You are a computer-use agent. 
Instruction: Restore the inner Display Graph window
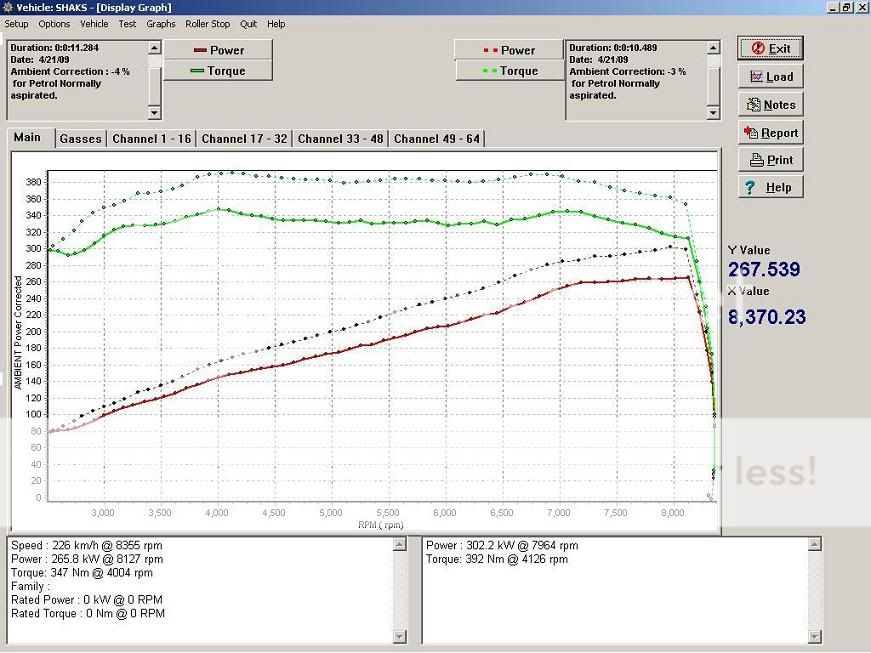pos(846,7)
